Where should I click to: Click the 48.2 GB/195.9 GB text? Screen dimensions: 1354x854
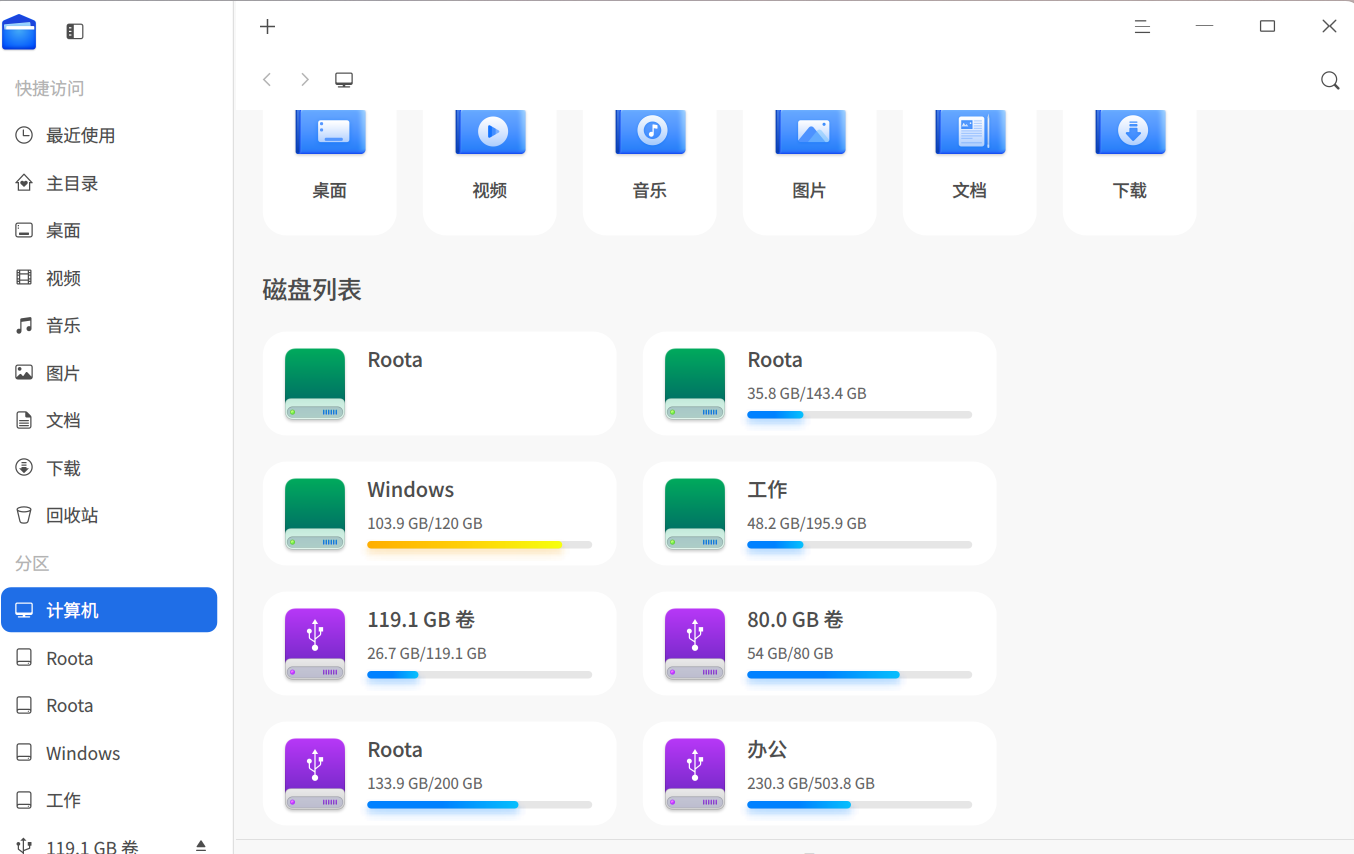(806, 524)
